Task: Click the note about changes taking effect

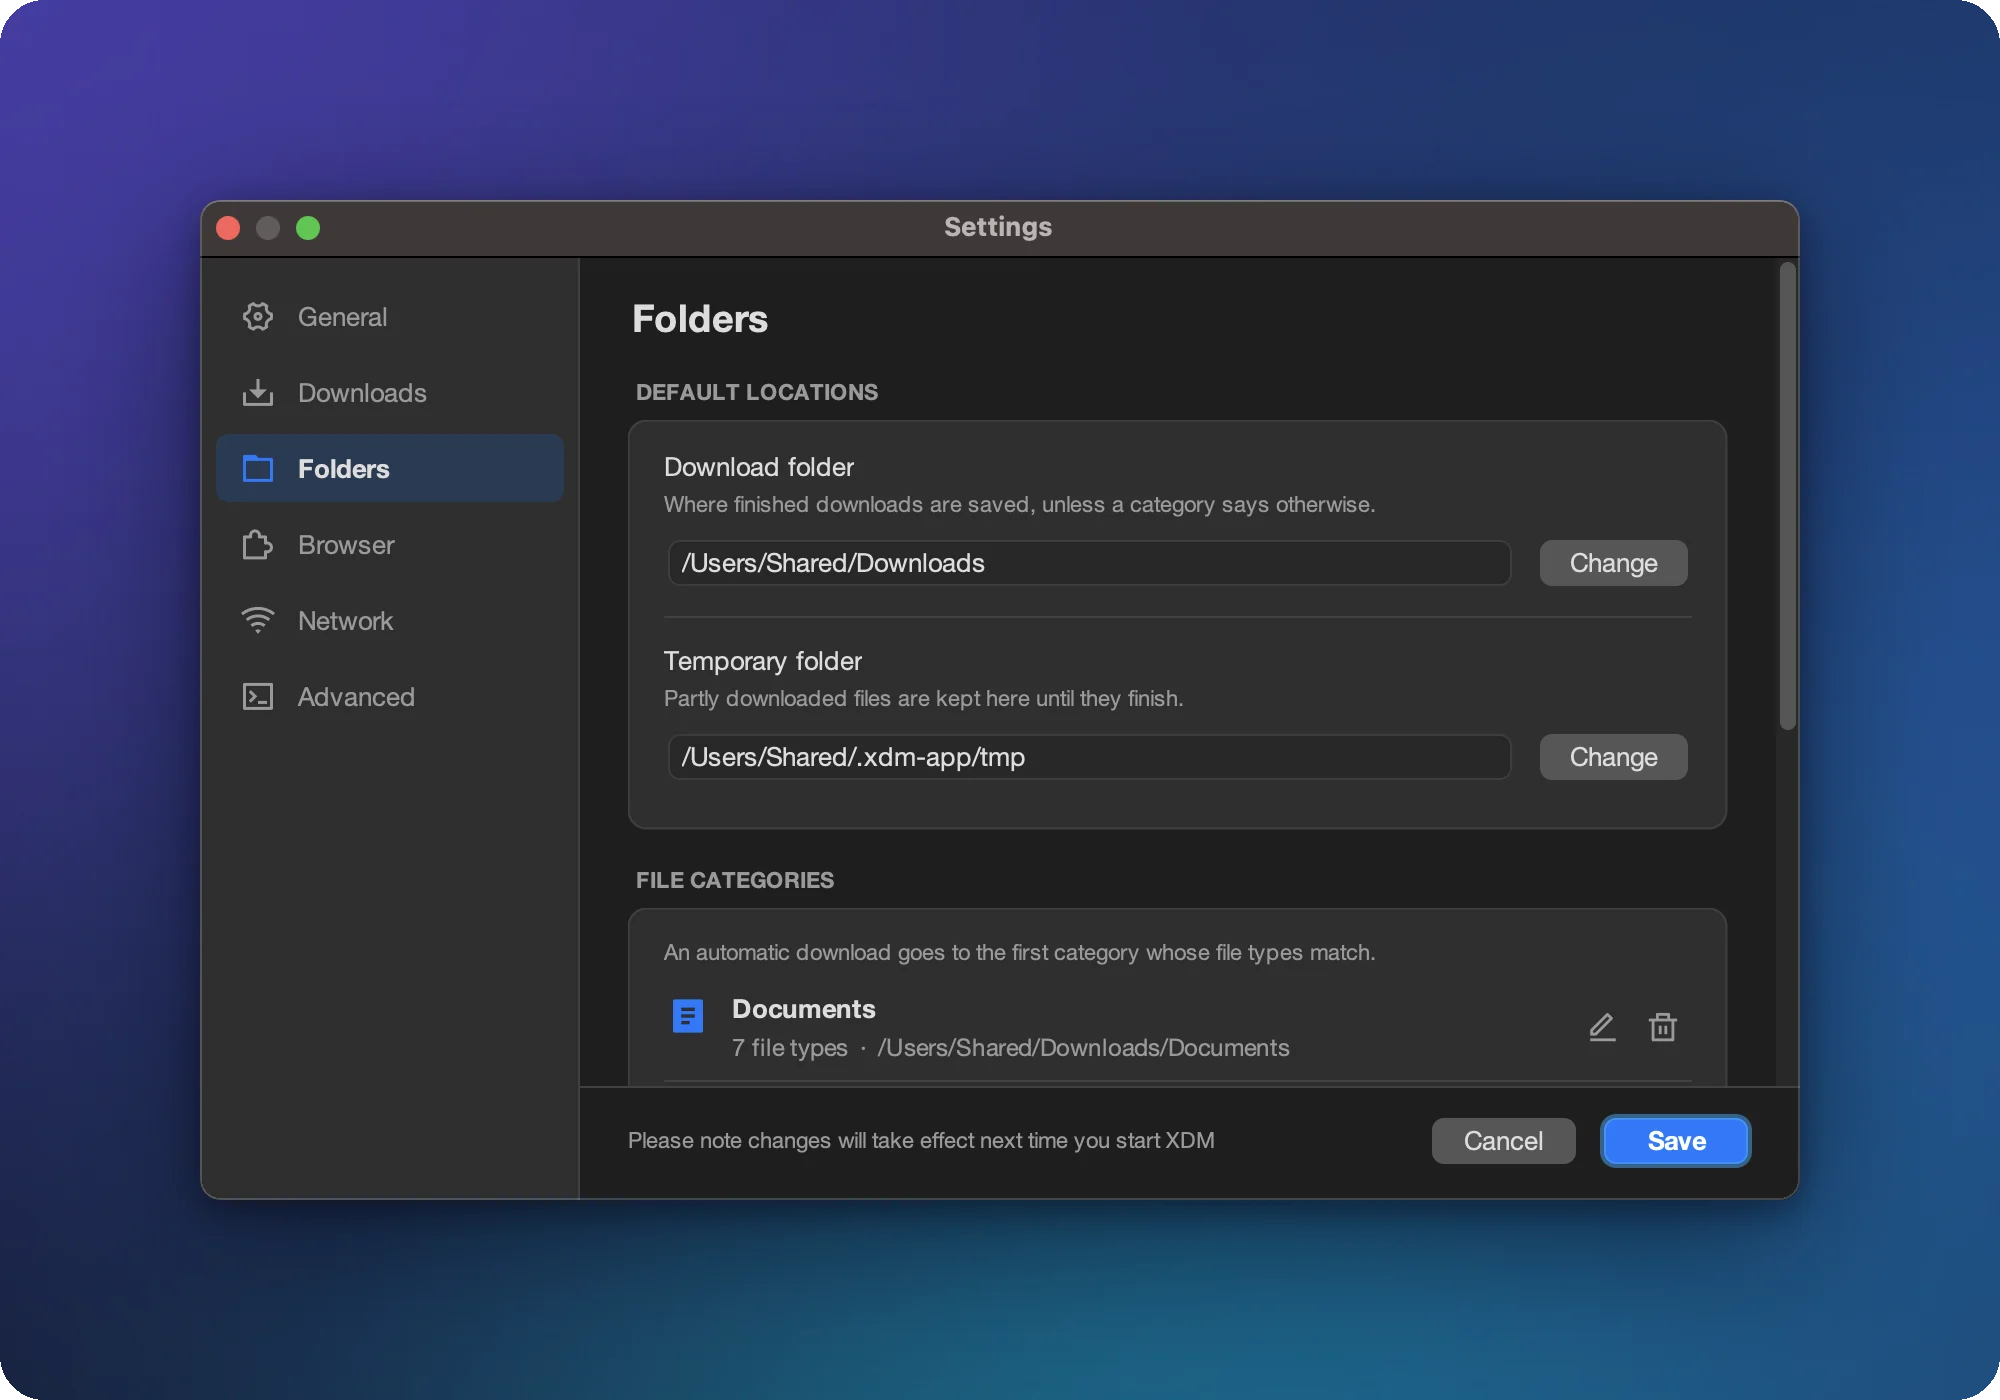Action: (921, 1141)
